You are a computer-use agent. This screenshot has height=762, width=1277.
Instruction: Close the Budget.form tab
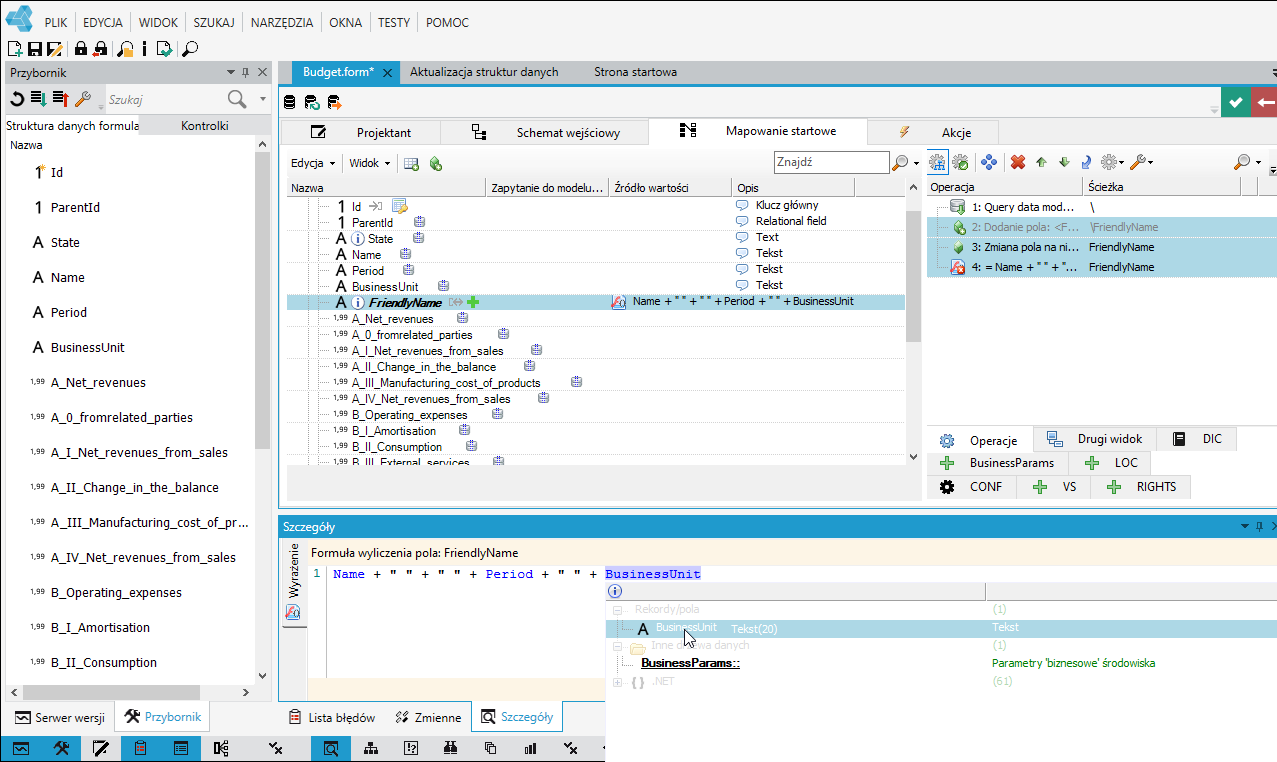(388, 72)
